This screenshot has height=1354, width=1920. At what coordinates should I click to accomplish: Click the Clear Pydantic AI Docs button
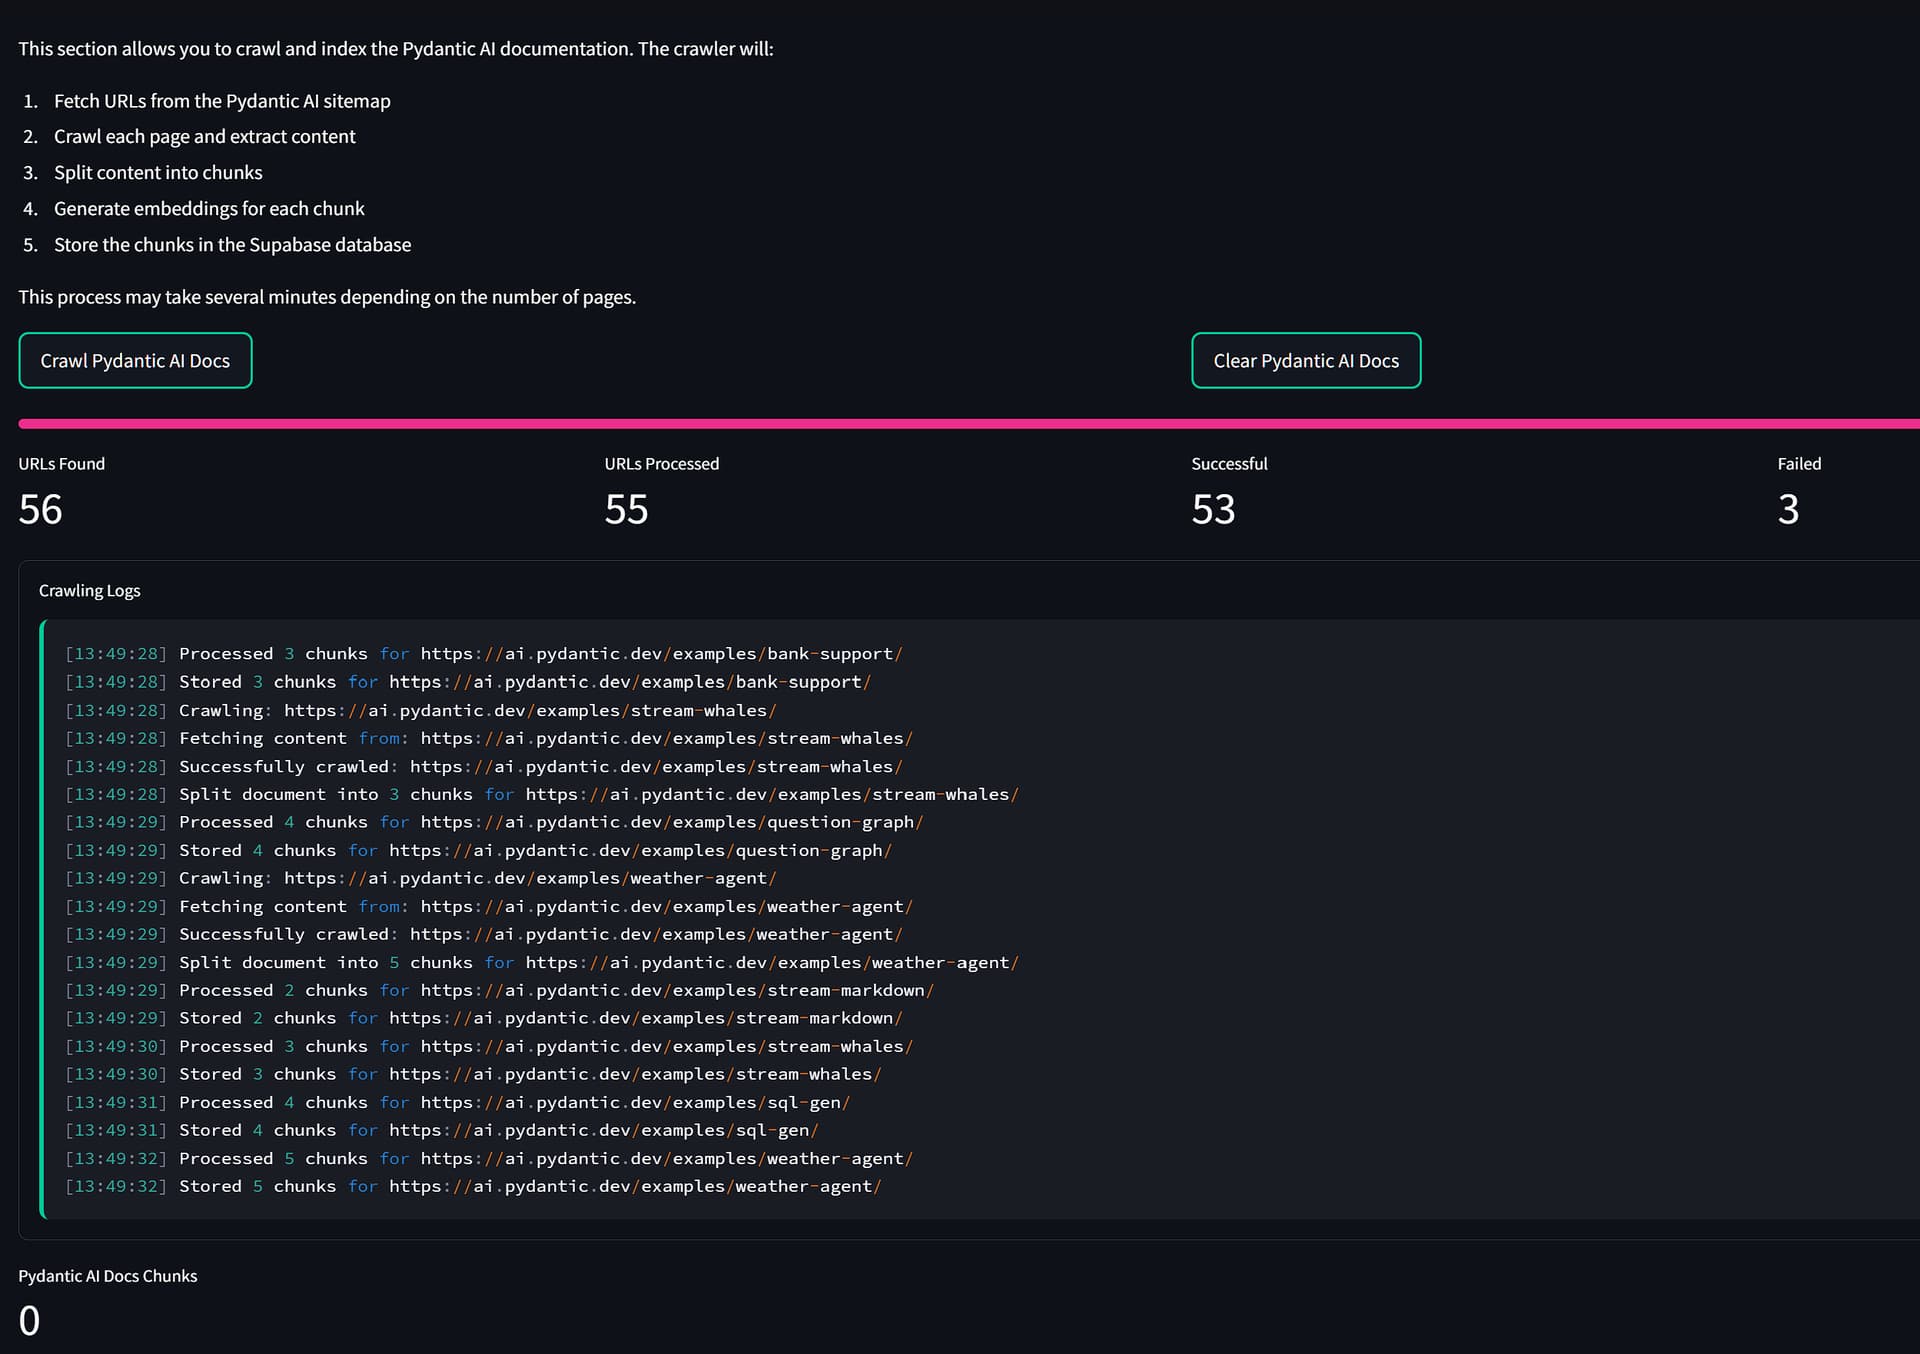point(1306,361)
